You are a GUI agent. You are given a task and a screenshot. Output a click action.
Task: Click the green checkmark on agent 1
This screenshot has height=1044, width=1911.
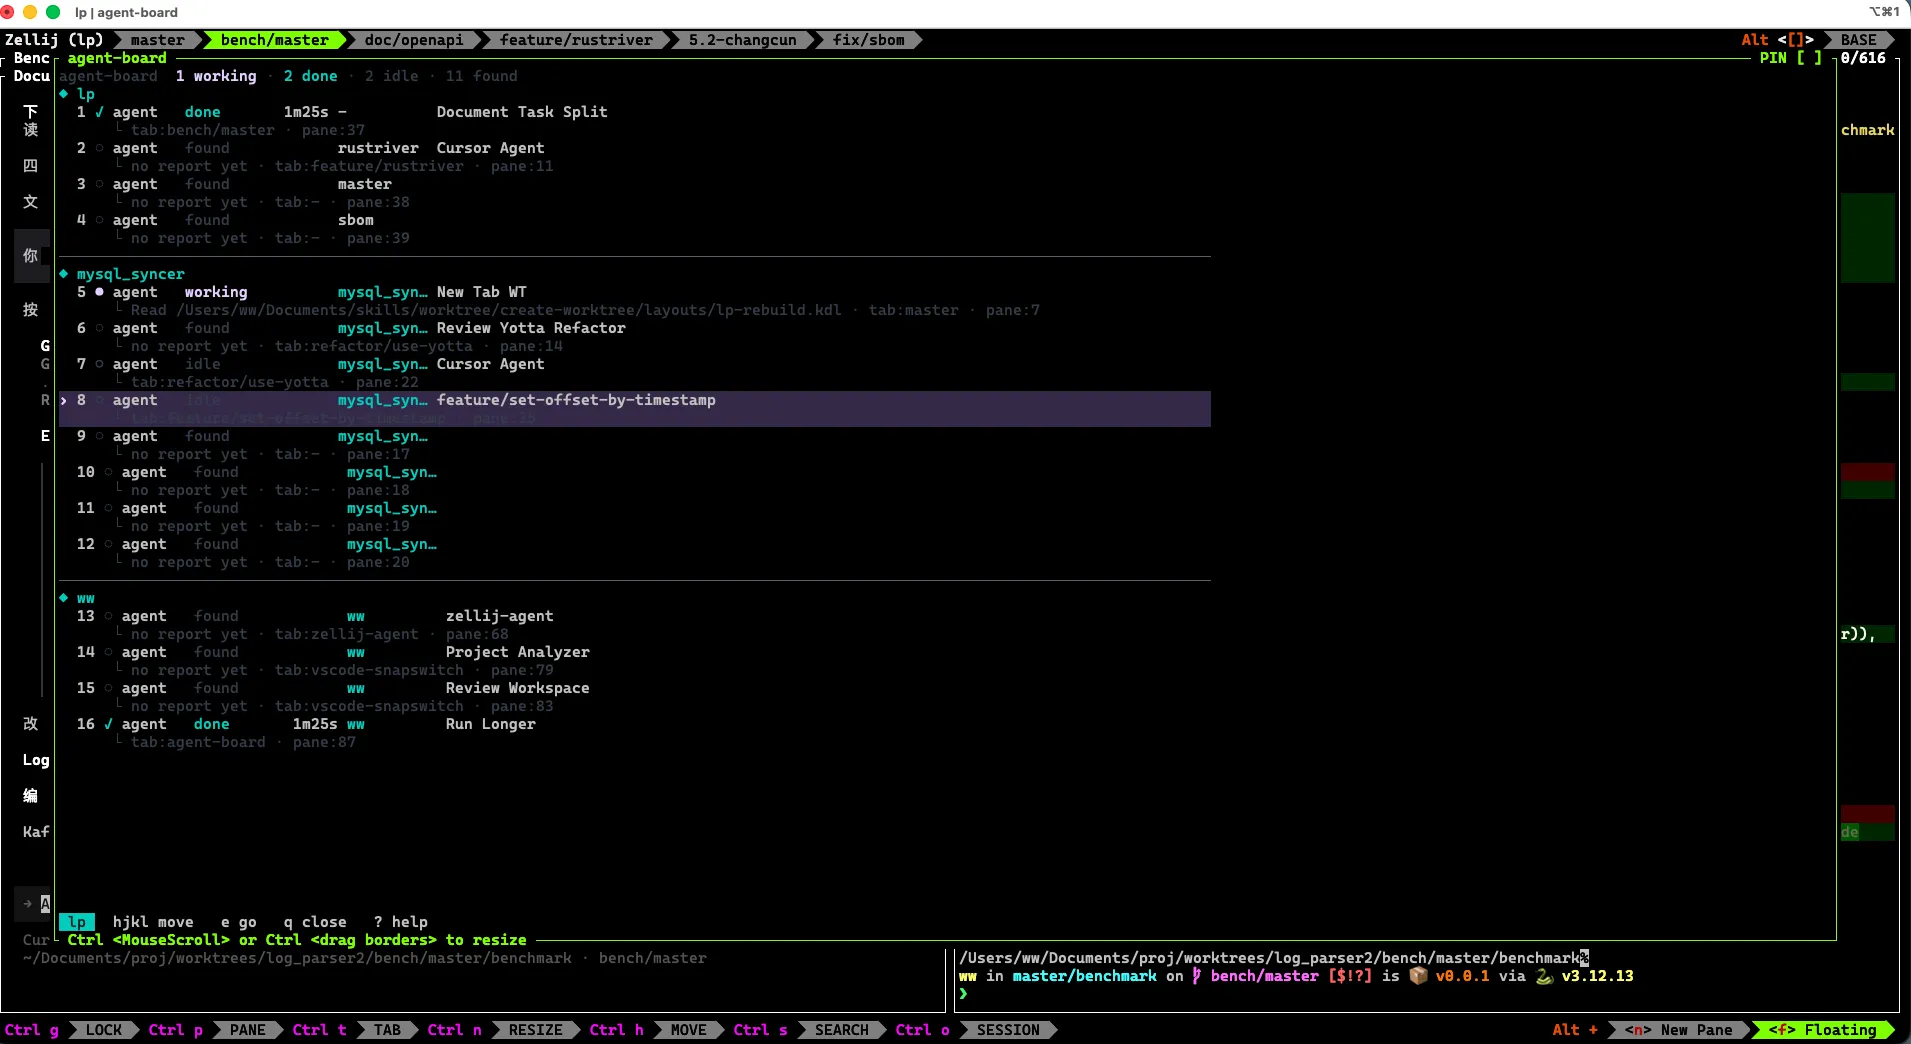point(99,112)
